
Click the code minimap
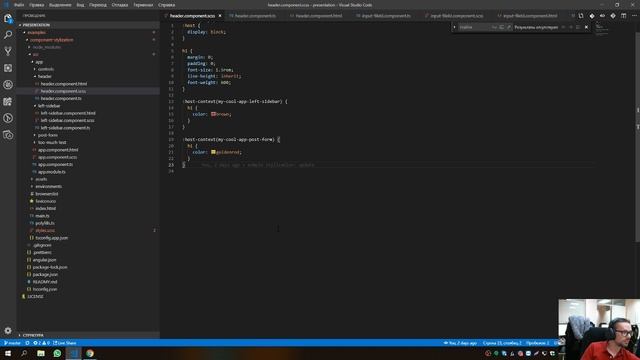602,29
